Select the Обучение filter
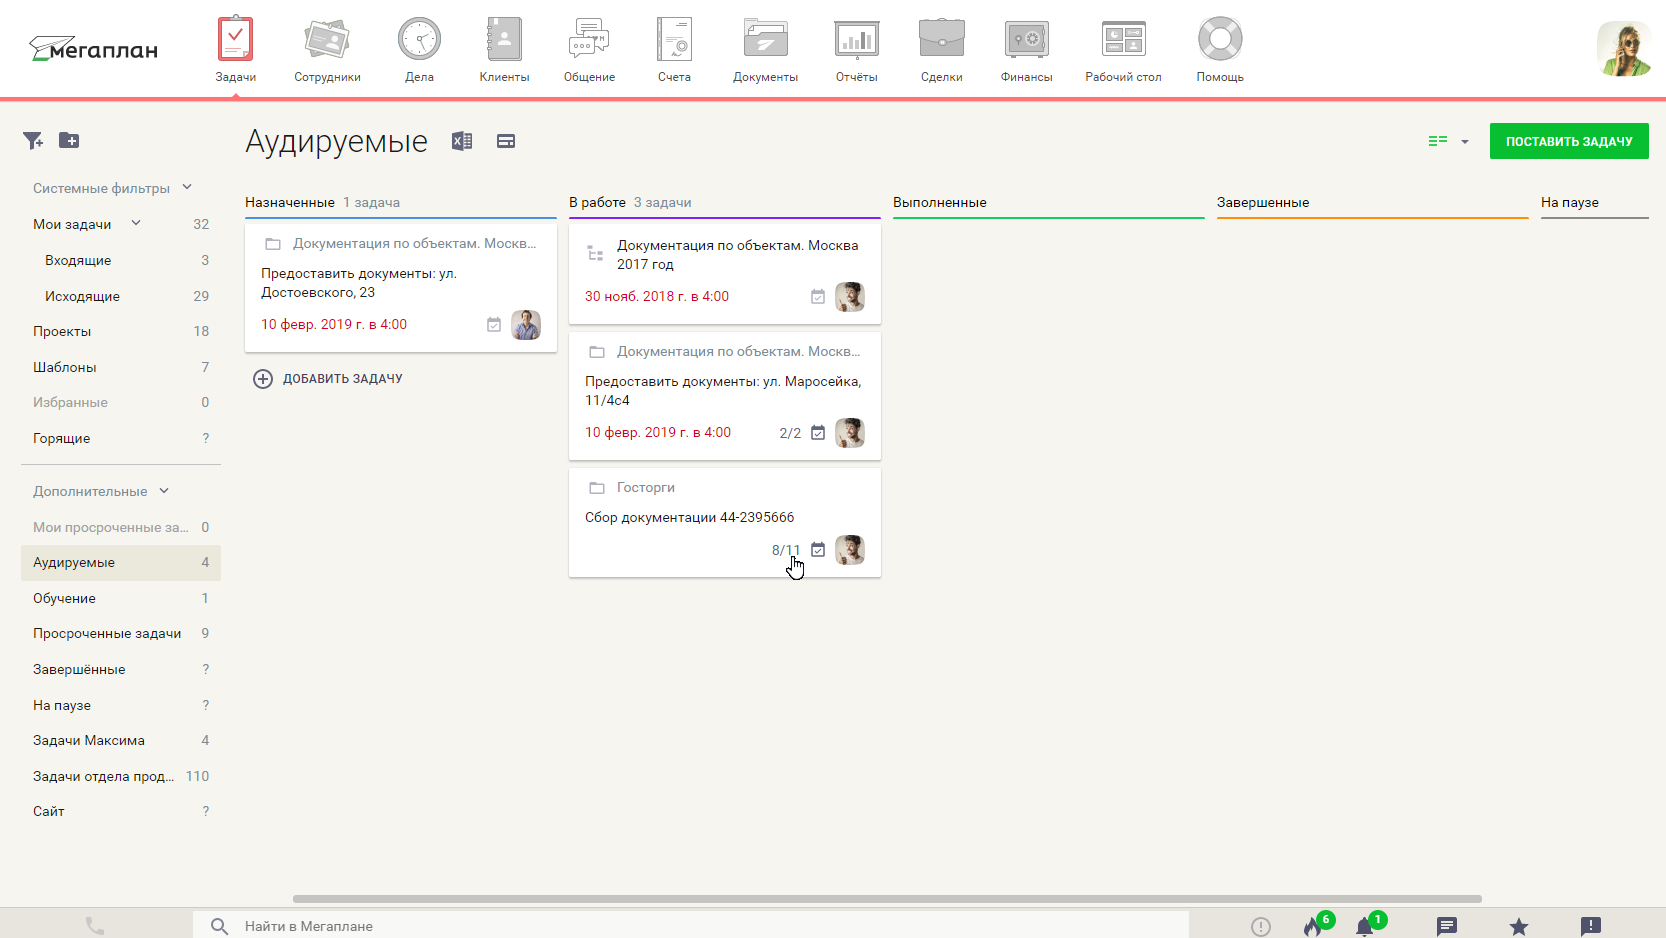Screen dimensions: 1666x938 [121, 598]
